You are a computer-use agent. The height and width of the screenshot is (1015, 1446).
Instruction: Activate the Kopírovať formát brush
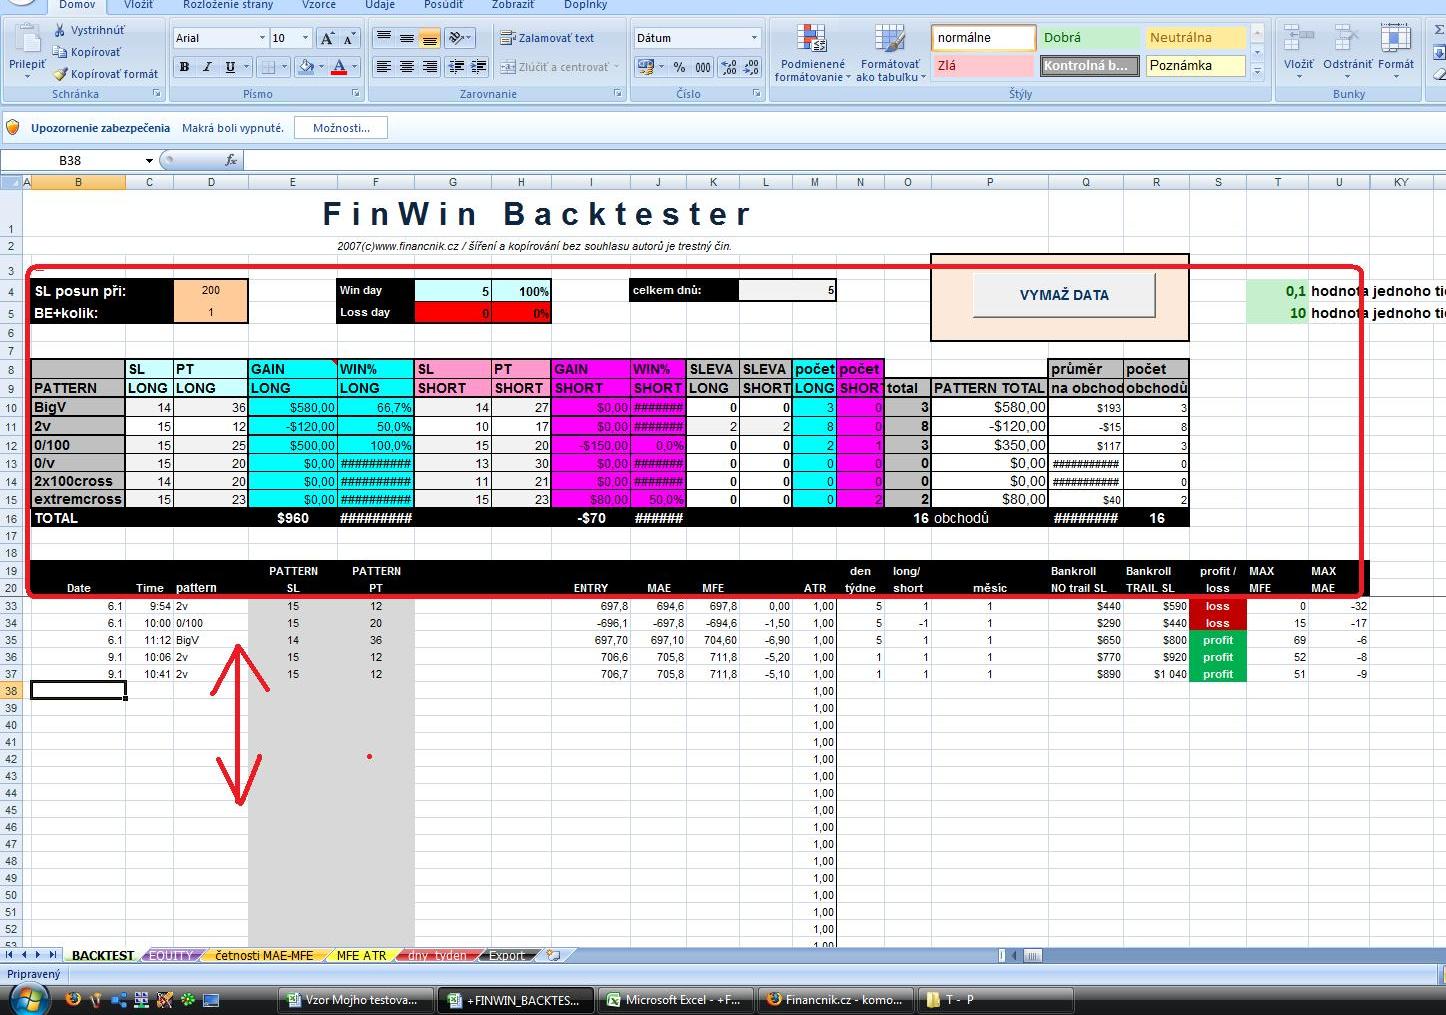click(x=60, y=74)
